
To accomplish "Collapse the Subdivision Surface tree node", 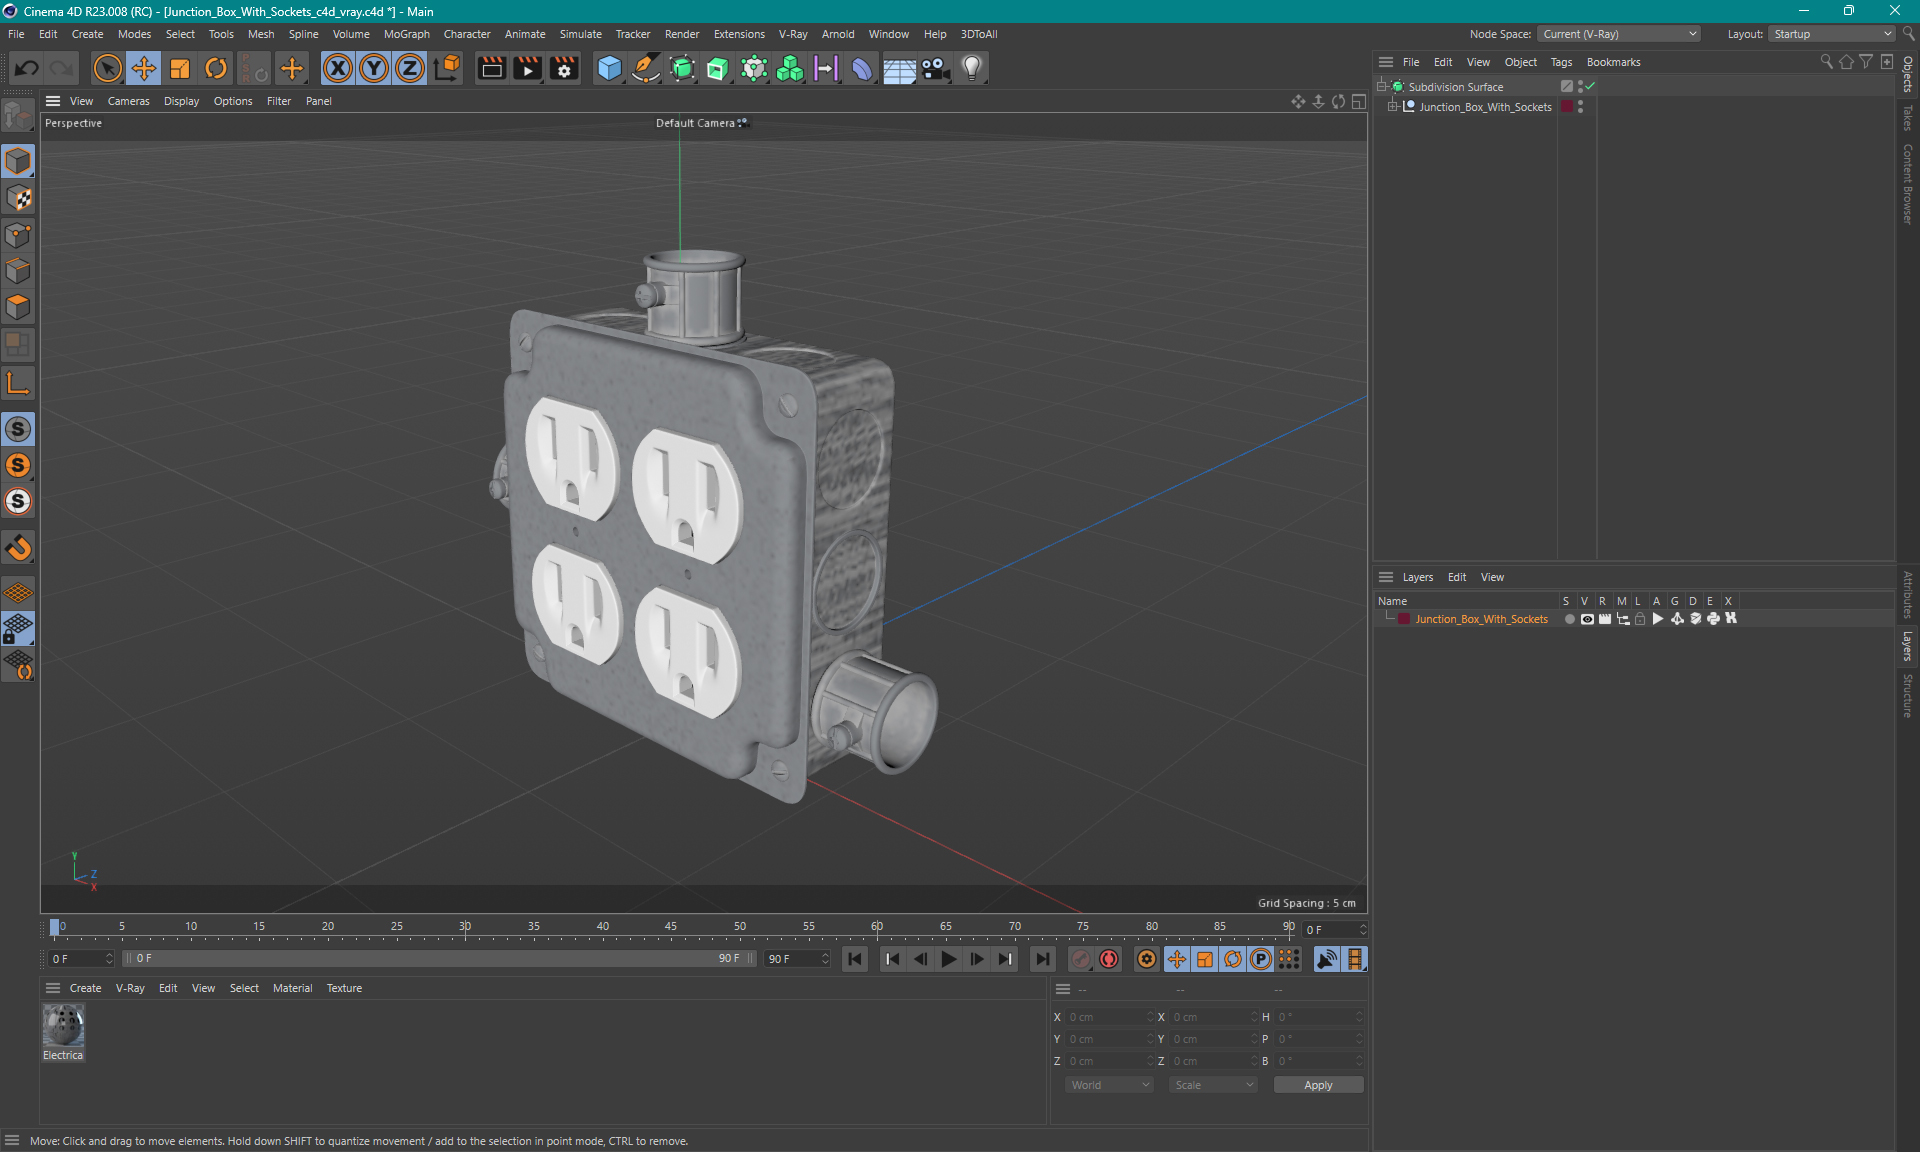I will click(1381, 87).
